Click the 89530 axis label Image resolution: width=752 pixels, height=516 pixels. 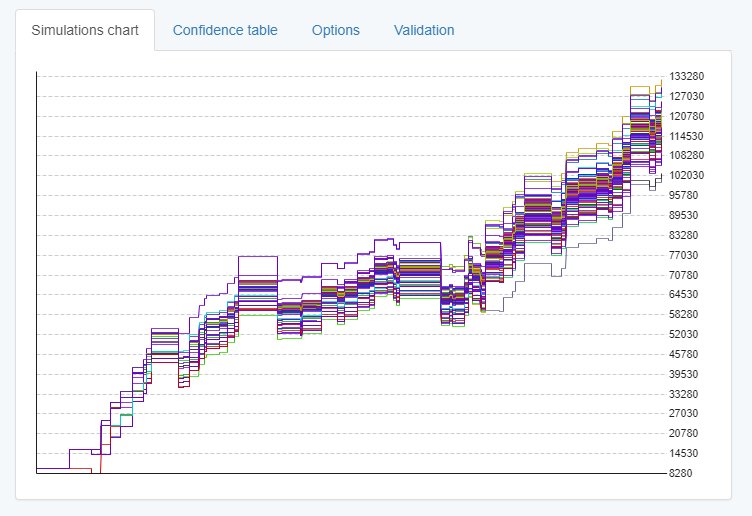pos(684,215)
